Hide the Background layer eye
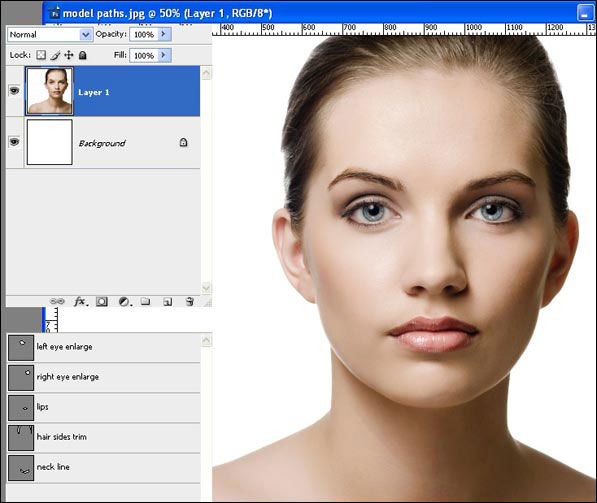 14,142
